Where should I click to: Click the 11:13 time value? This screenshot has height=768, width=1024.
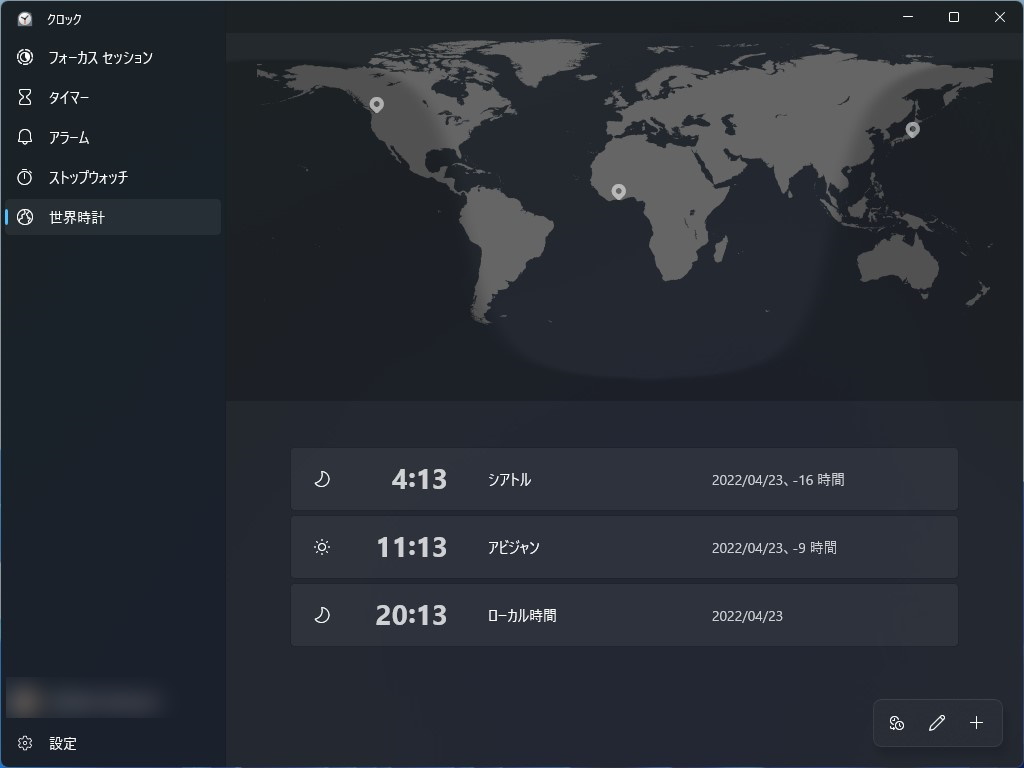pos(412,547)
